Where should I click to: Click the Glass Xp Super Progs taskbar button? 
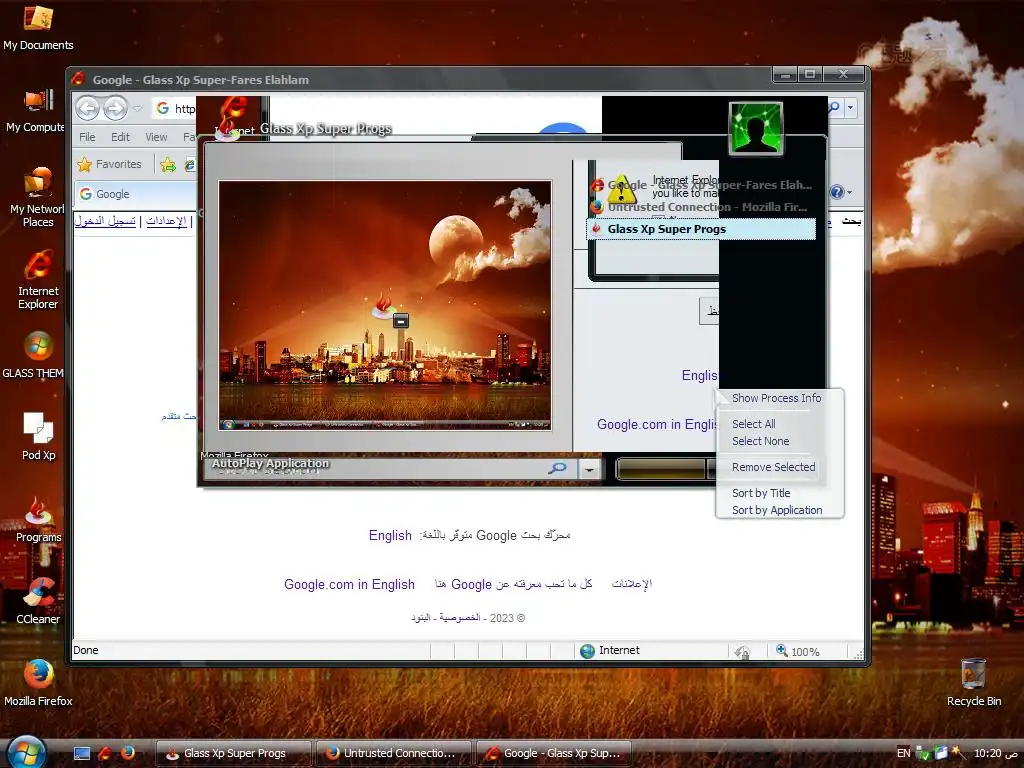234,753
